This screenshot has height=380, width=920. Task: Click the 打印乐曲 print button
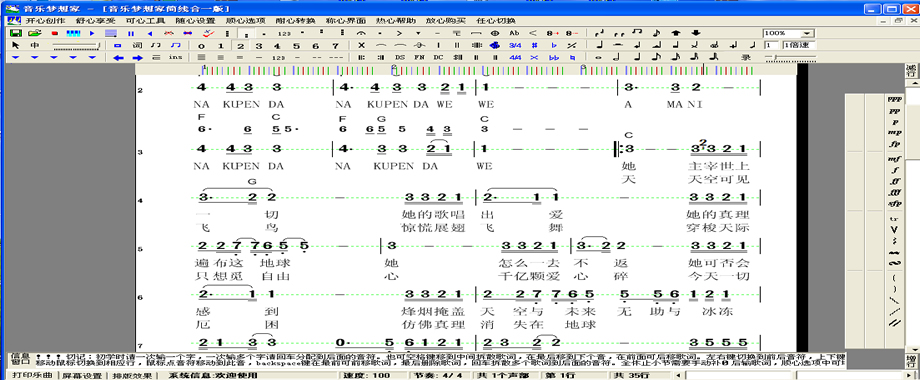(x=32, y=375)
